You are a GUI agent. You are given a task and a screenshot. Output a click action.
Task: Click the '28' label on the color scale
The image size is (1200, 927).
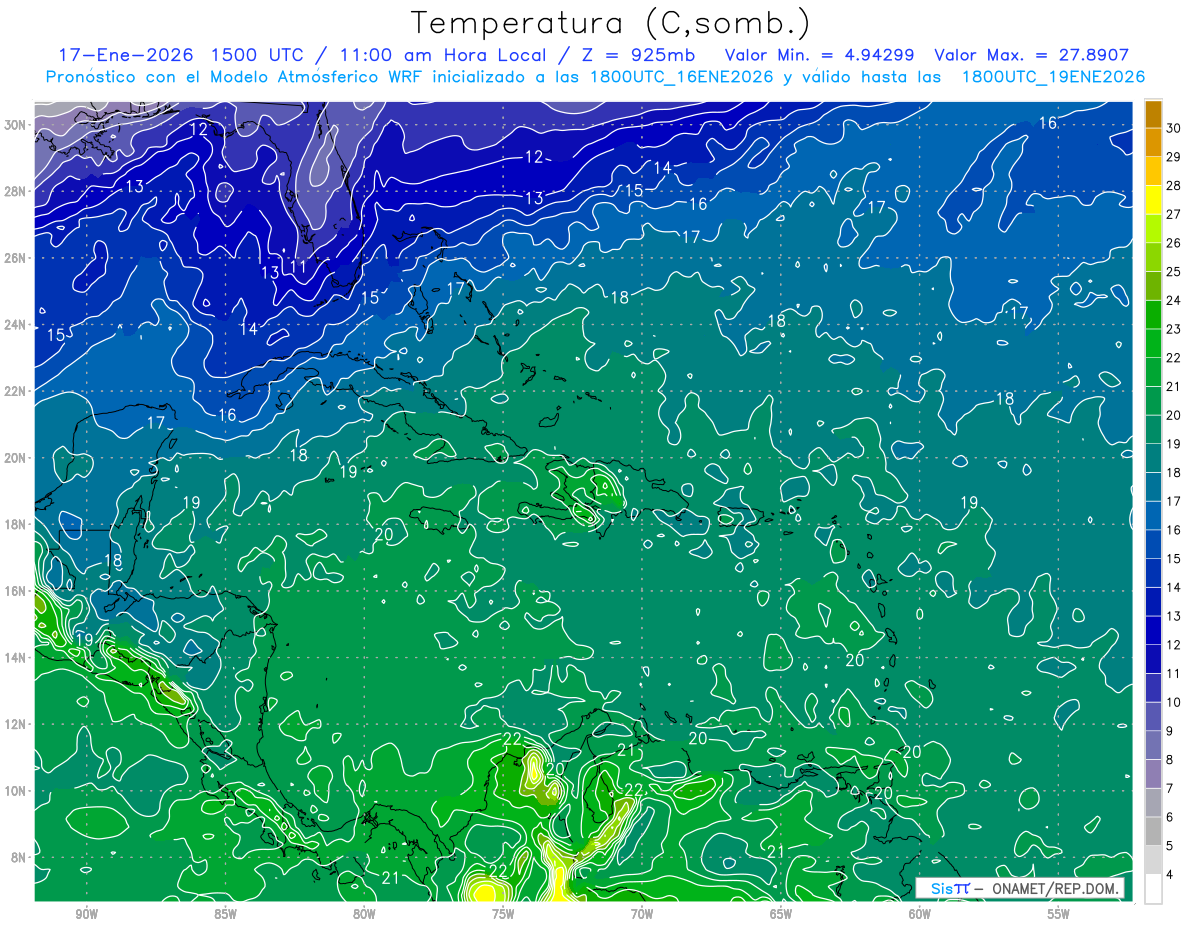click(1174, 186)
